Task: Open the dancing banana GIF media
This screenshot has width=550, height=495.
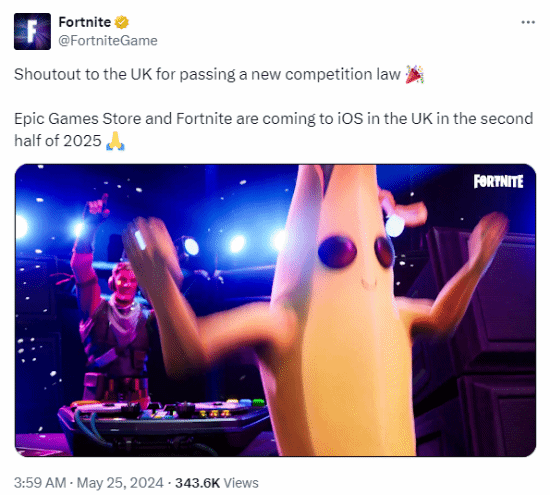Action: [275, 310]
